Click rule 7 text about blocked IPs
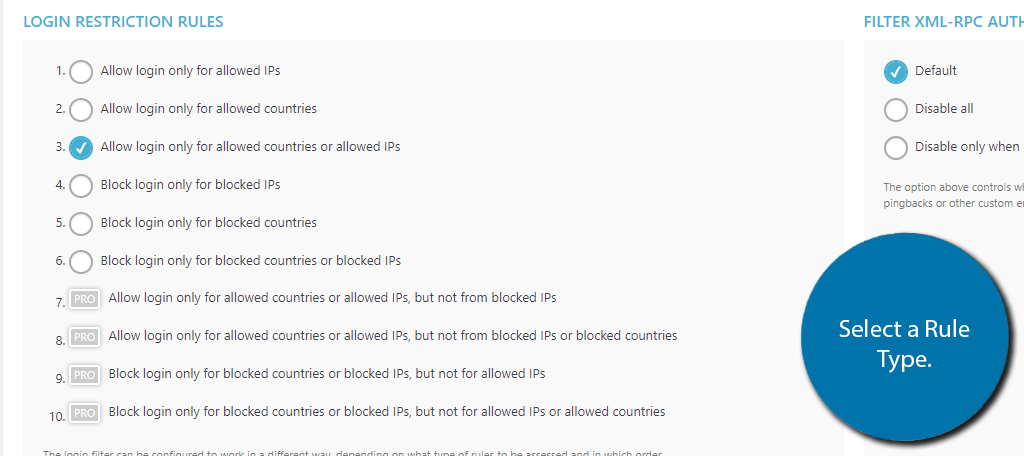This screenshot has width=1024, height=456. pyautogui.click(x=332, y=298)
